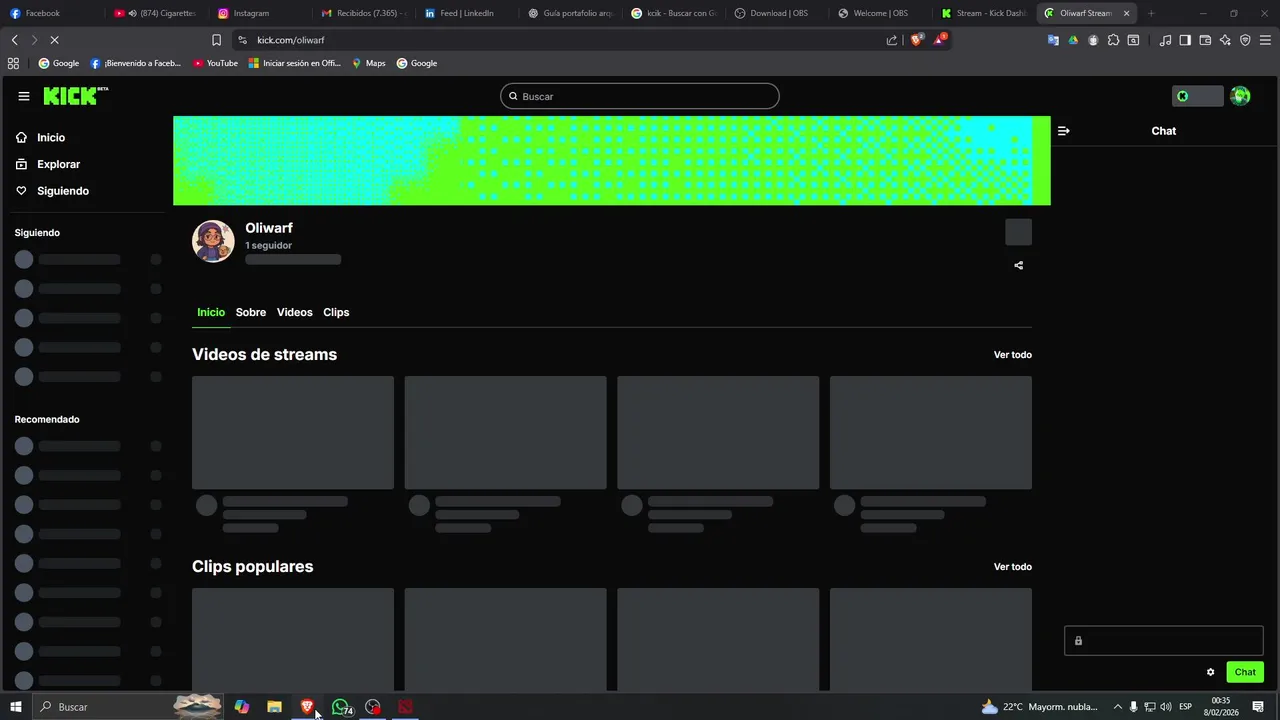Click the green Chat send button

click(x=1245, y=672)
